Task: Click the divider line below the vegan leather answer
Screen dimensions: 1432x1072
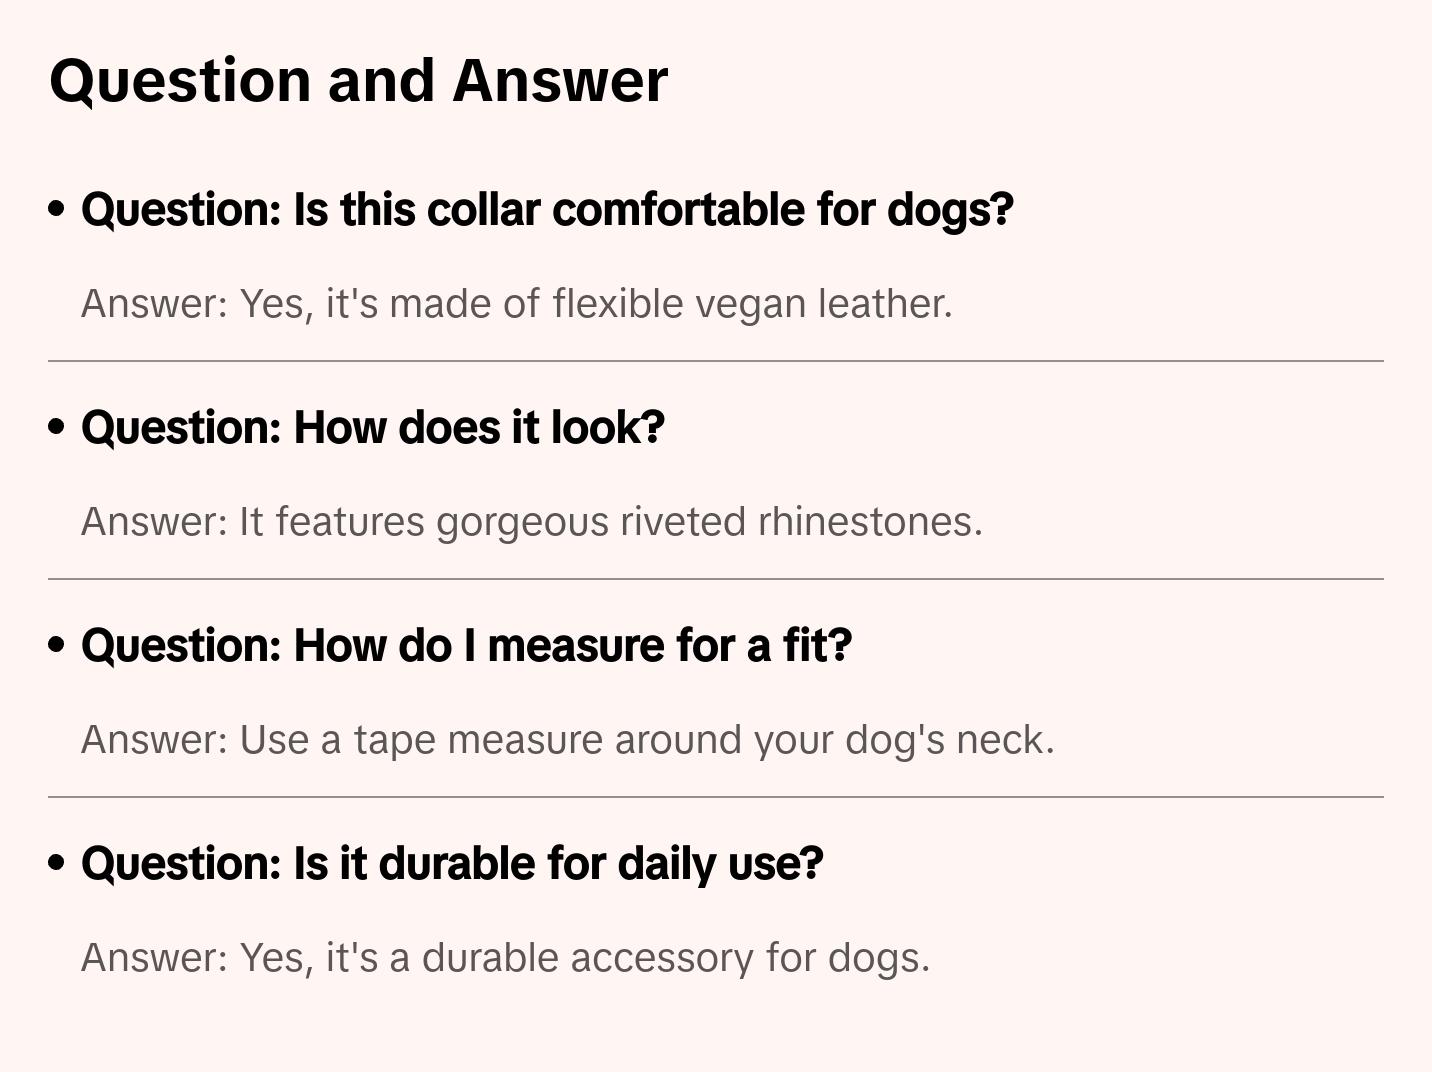Action: (x=716, y=361)
